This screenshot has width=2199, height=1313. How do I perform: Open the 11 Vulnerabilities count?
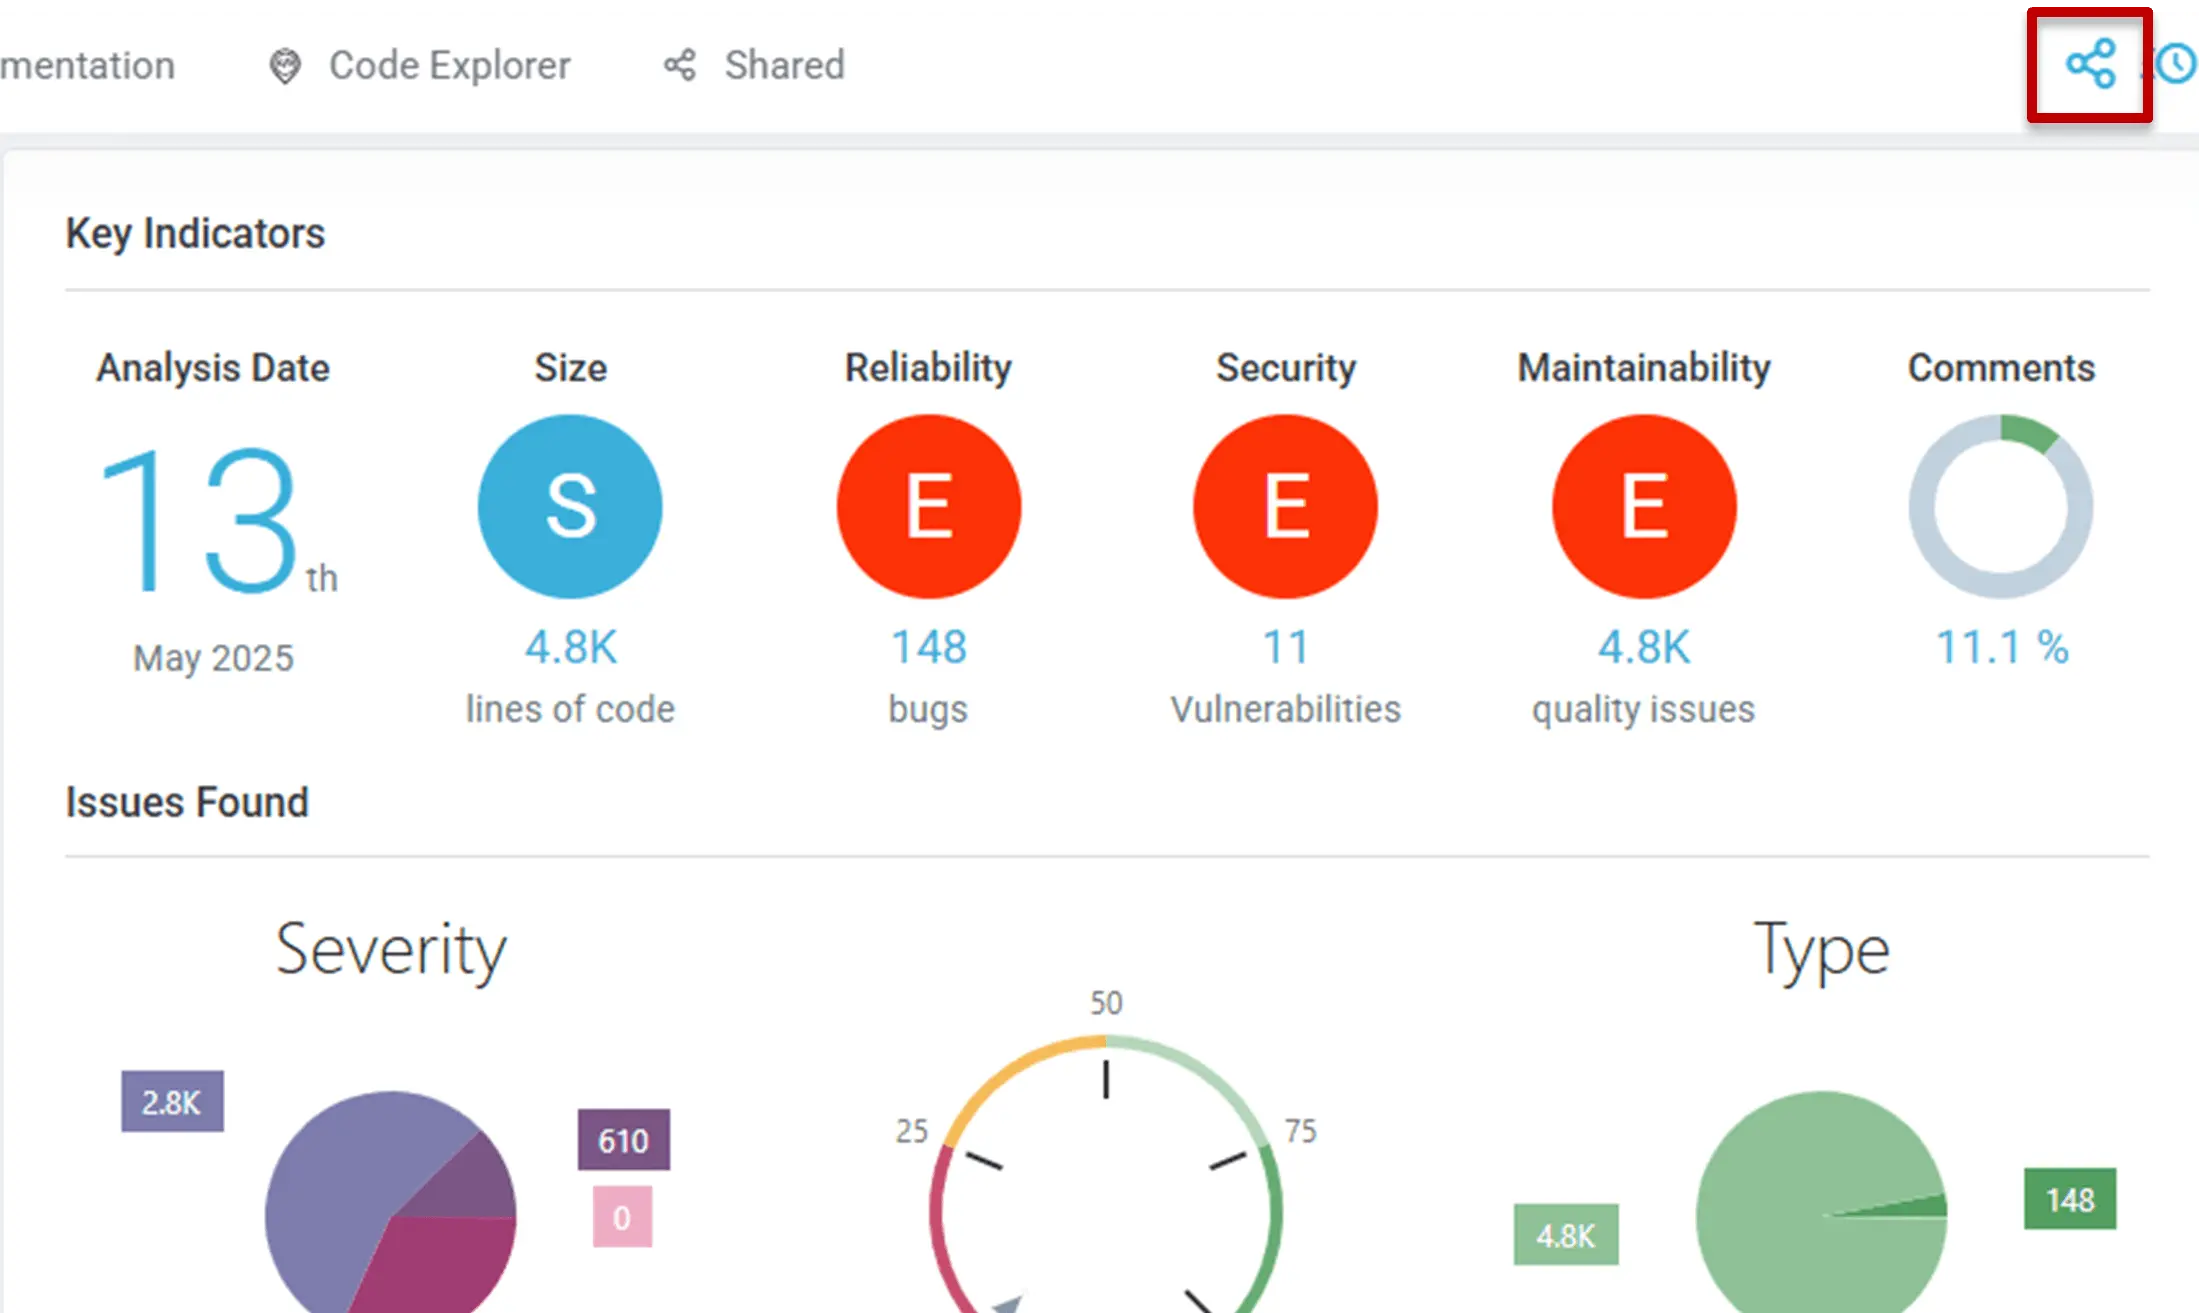[1286, 647]
